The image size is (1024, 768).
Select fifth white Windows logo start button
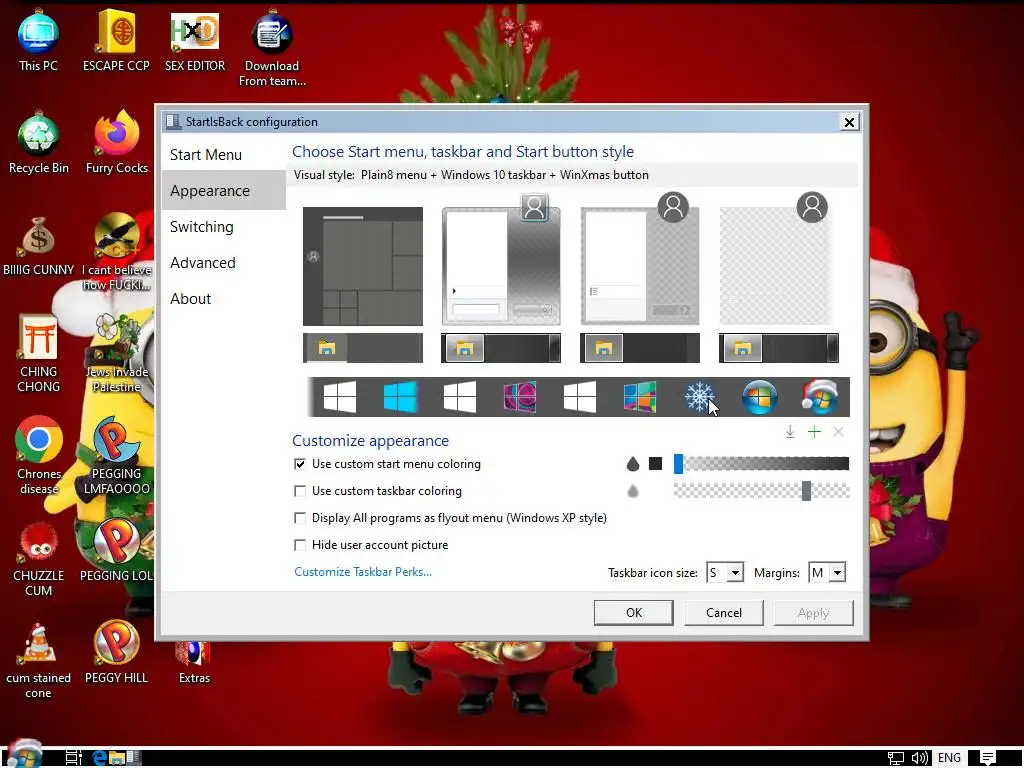coord(580,396)
